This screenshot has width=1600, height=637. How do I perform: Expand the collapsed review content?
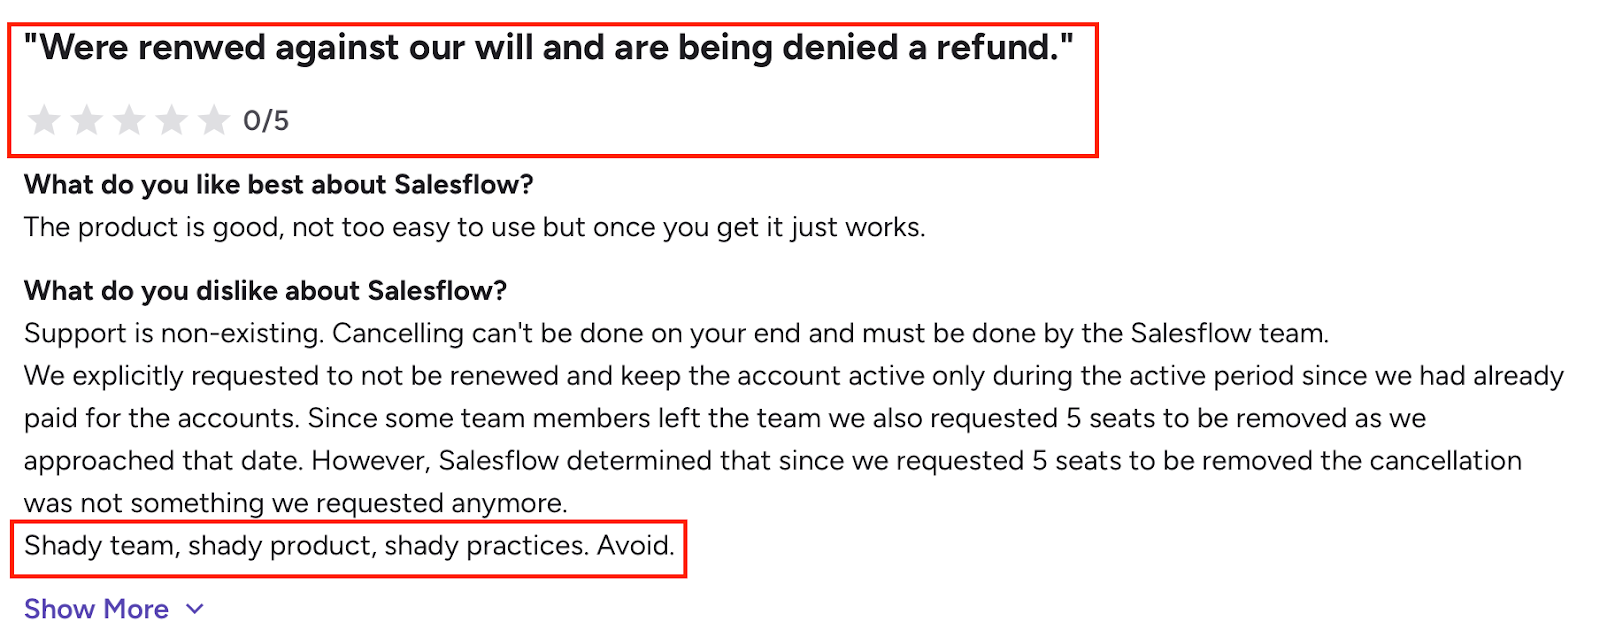(96, 608)
